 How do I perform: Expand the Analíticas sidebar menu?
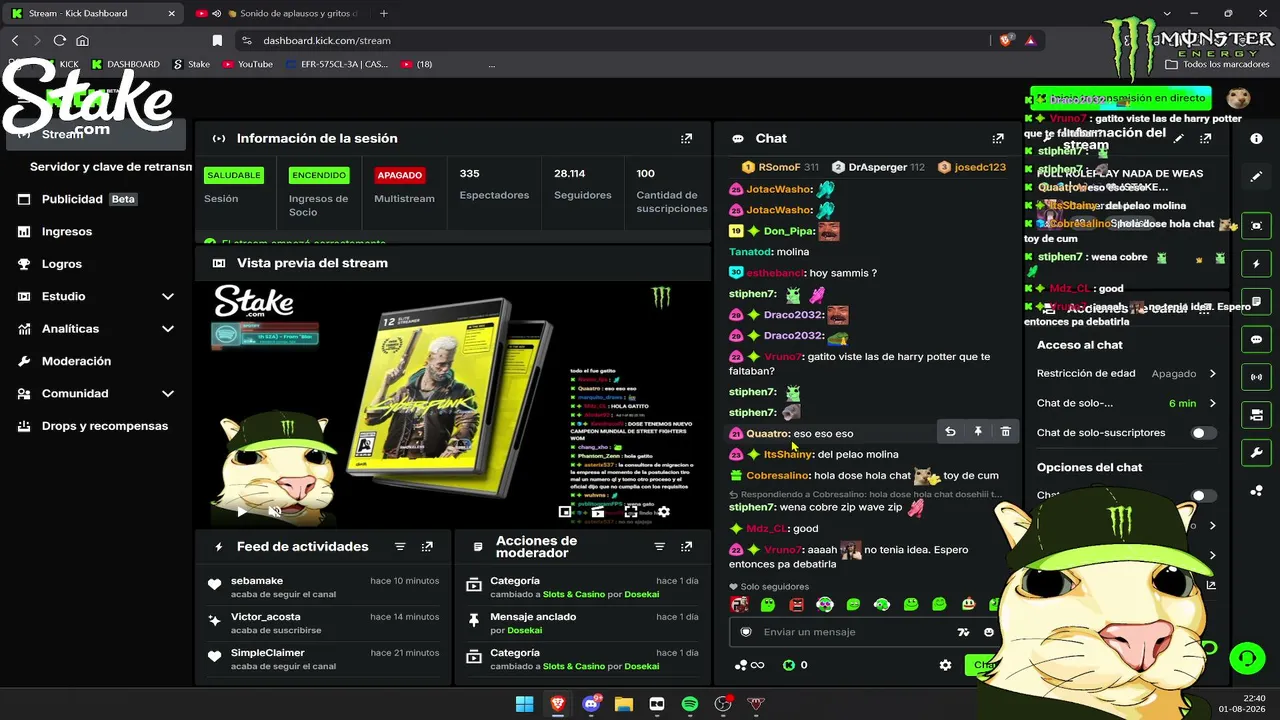click(168, 329)
